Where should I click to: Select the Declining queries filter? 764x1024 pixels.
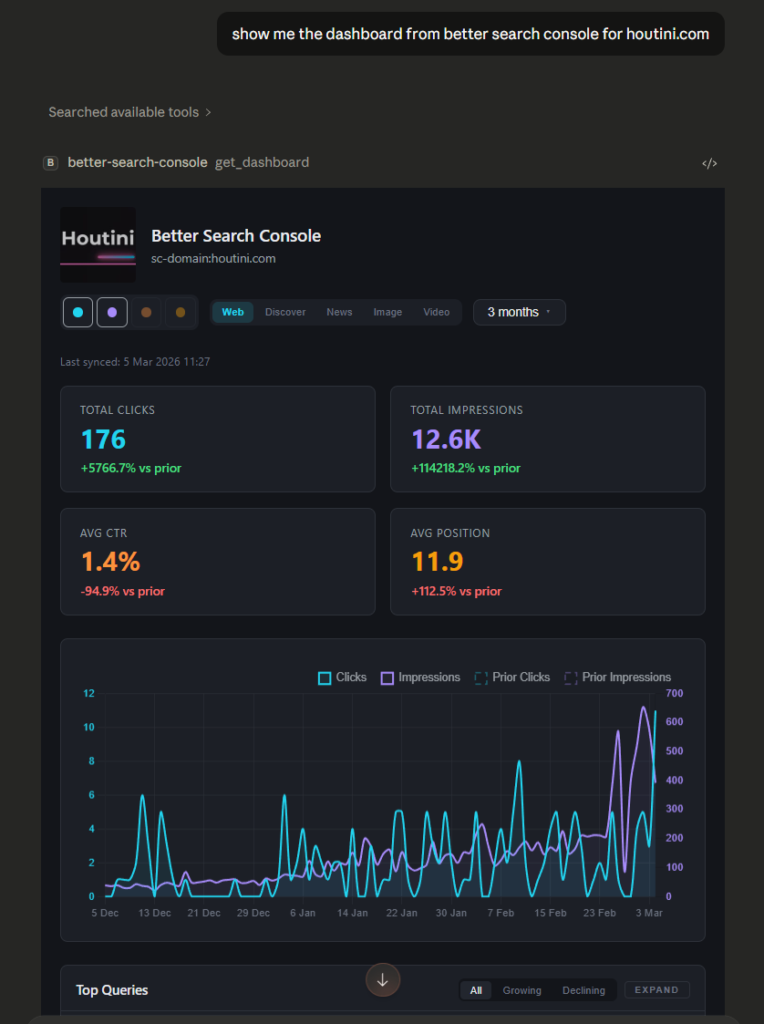click(583, 990)
